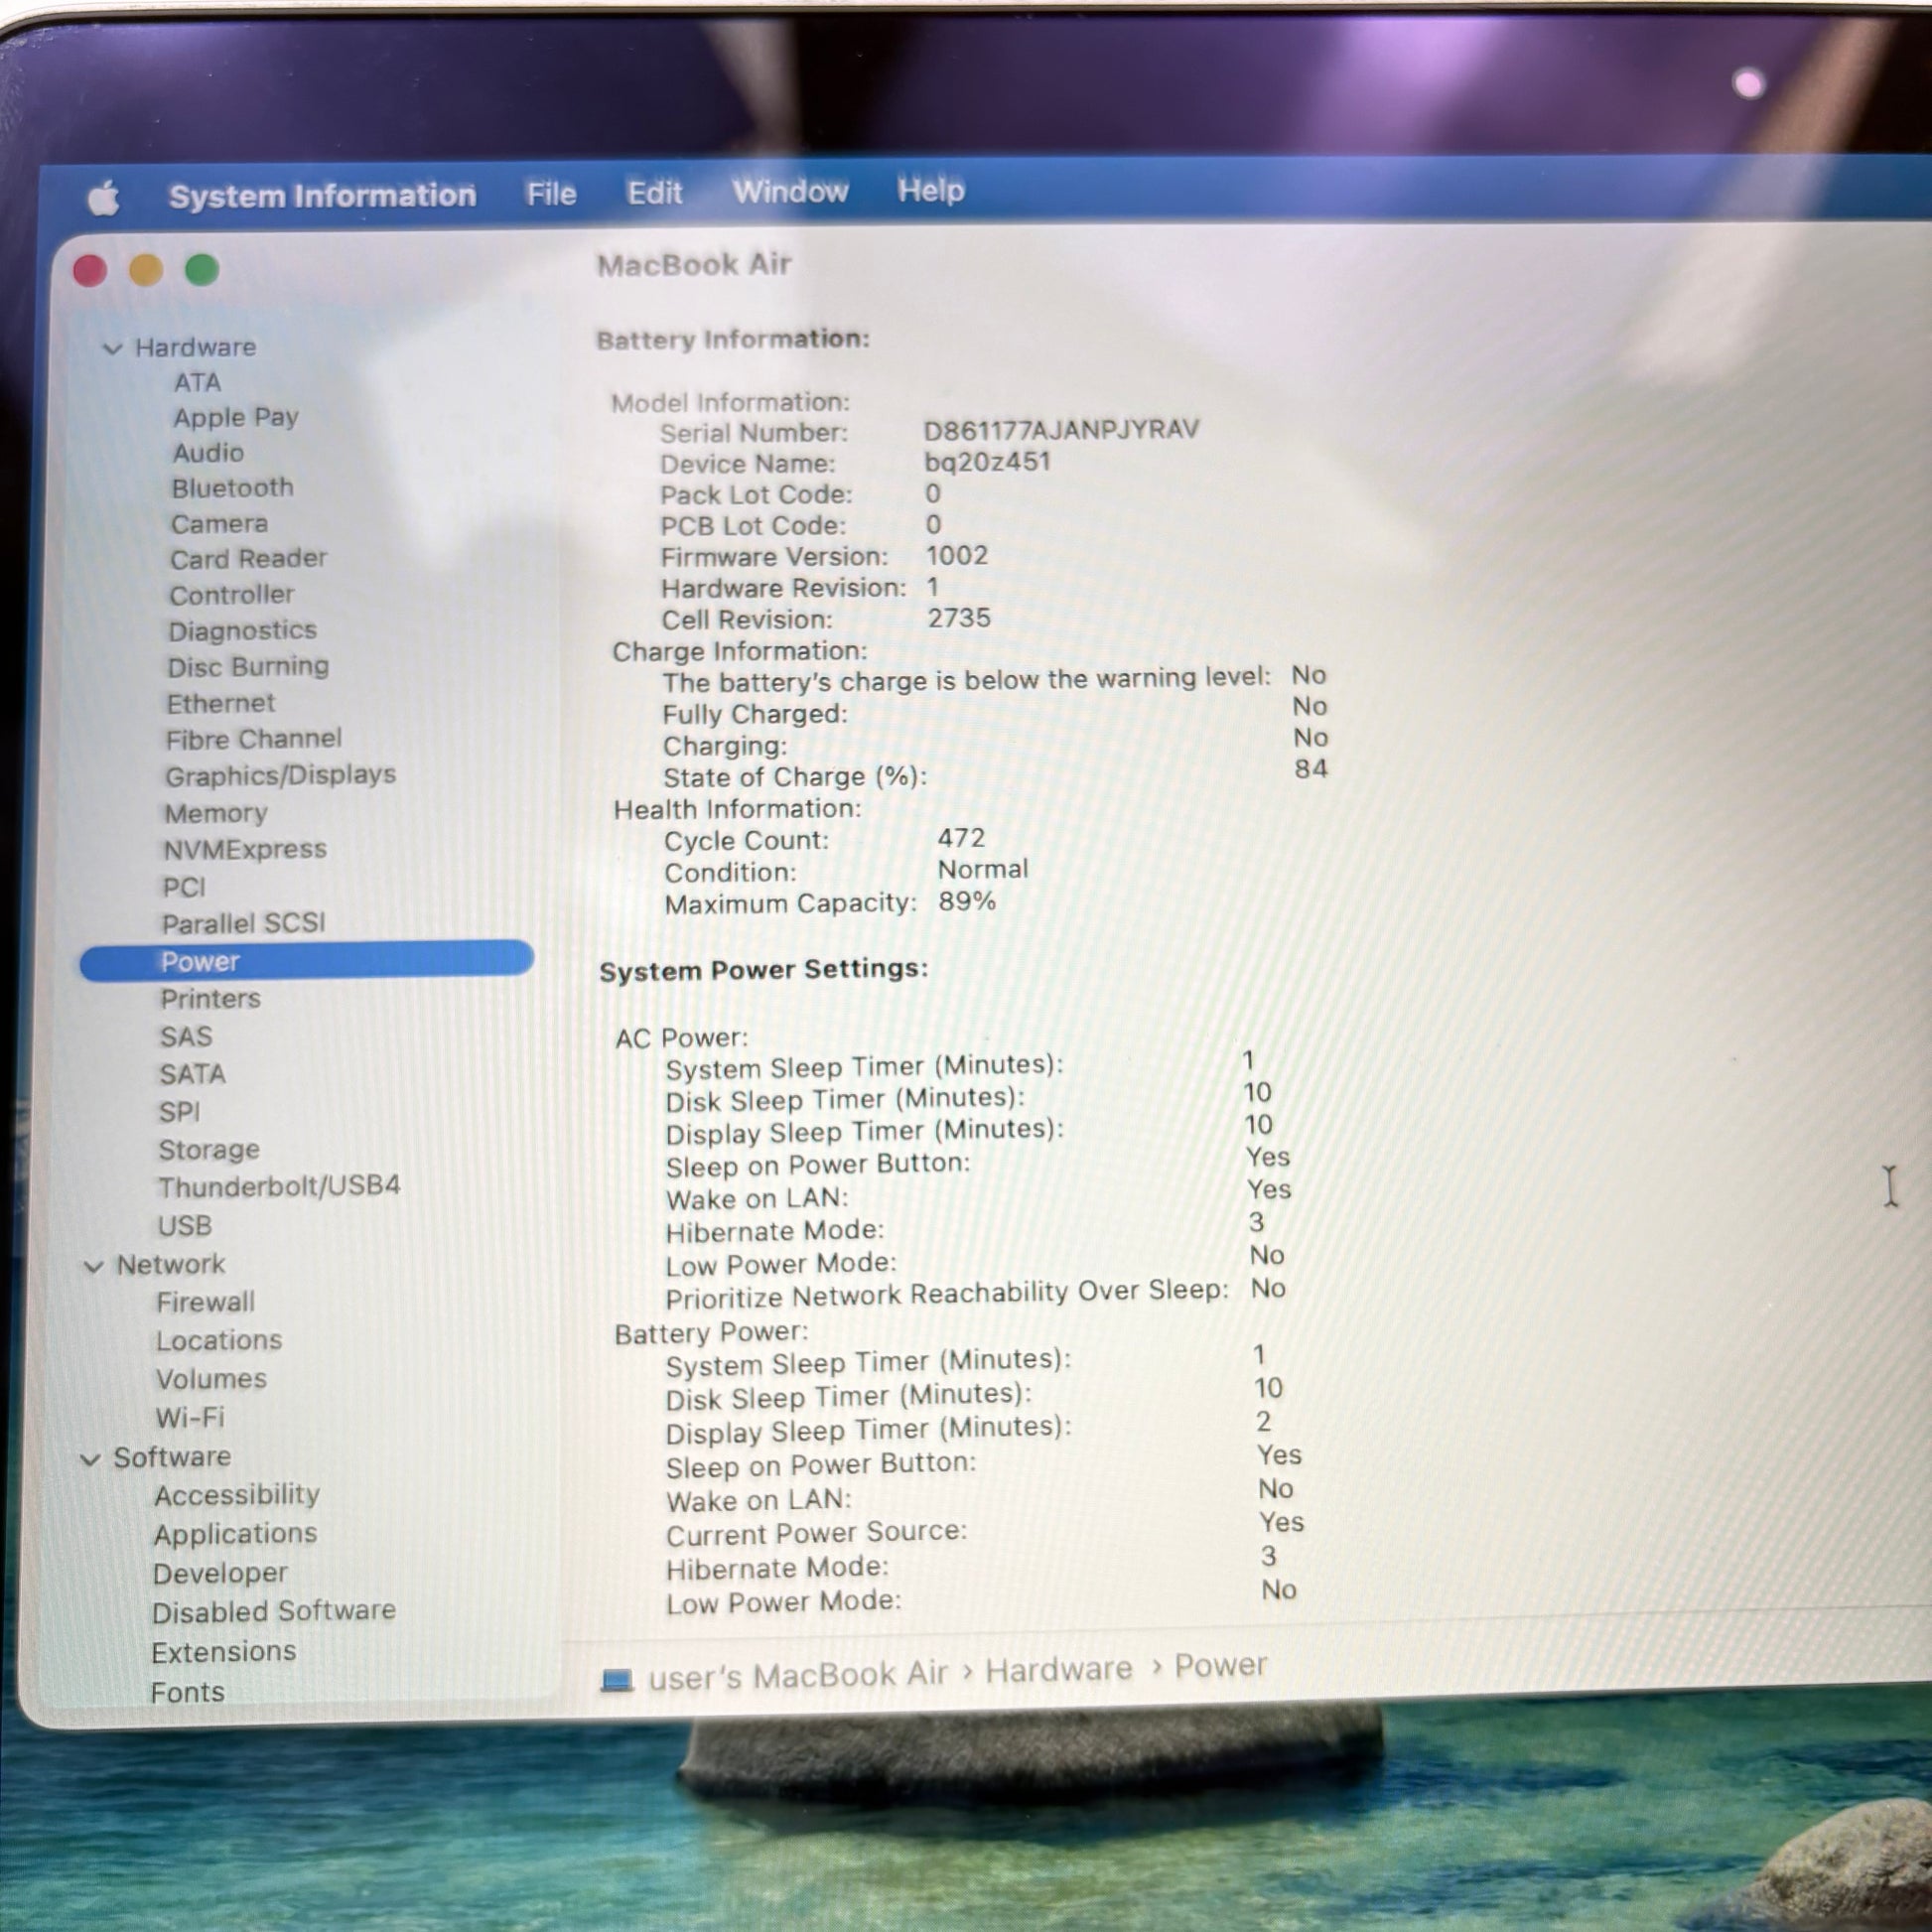The image size is (1932, 1932).
Task: Select Applications under Software
Action: click(235, 1533)
